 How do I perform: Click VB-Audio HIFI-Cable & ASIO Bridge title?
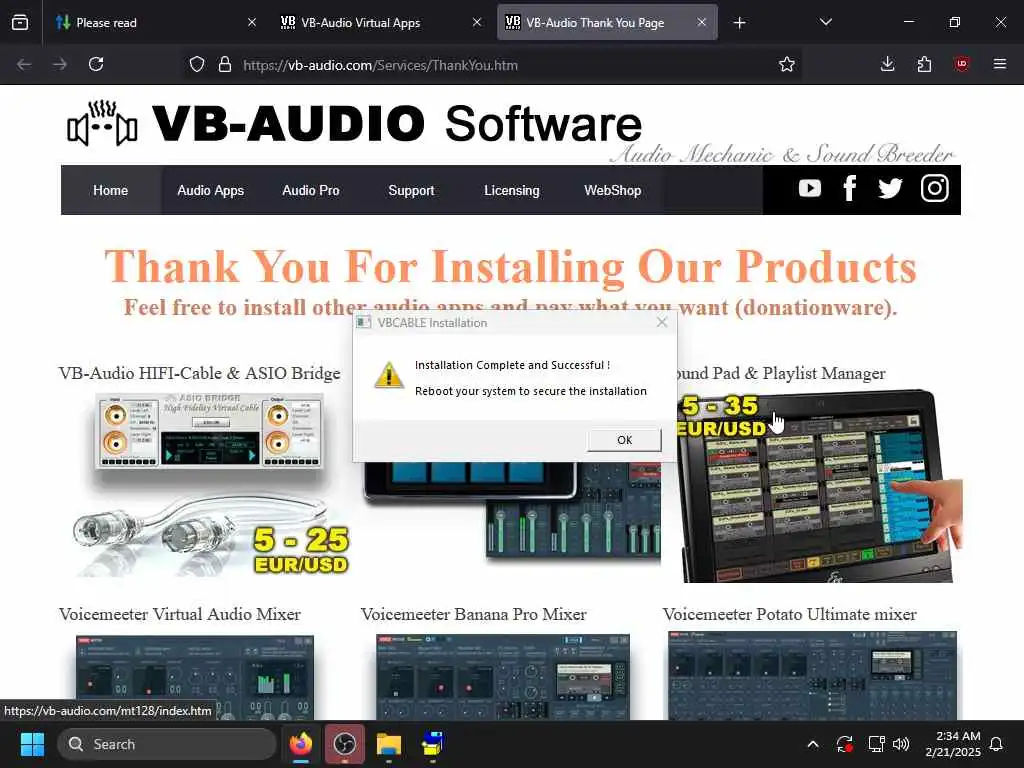[199, 373]
